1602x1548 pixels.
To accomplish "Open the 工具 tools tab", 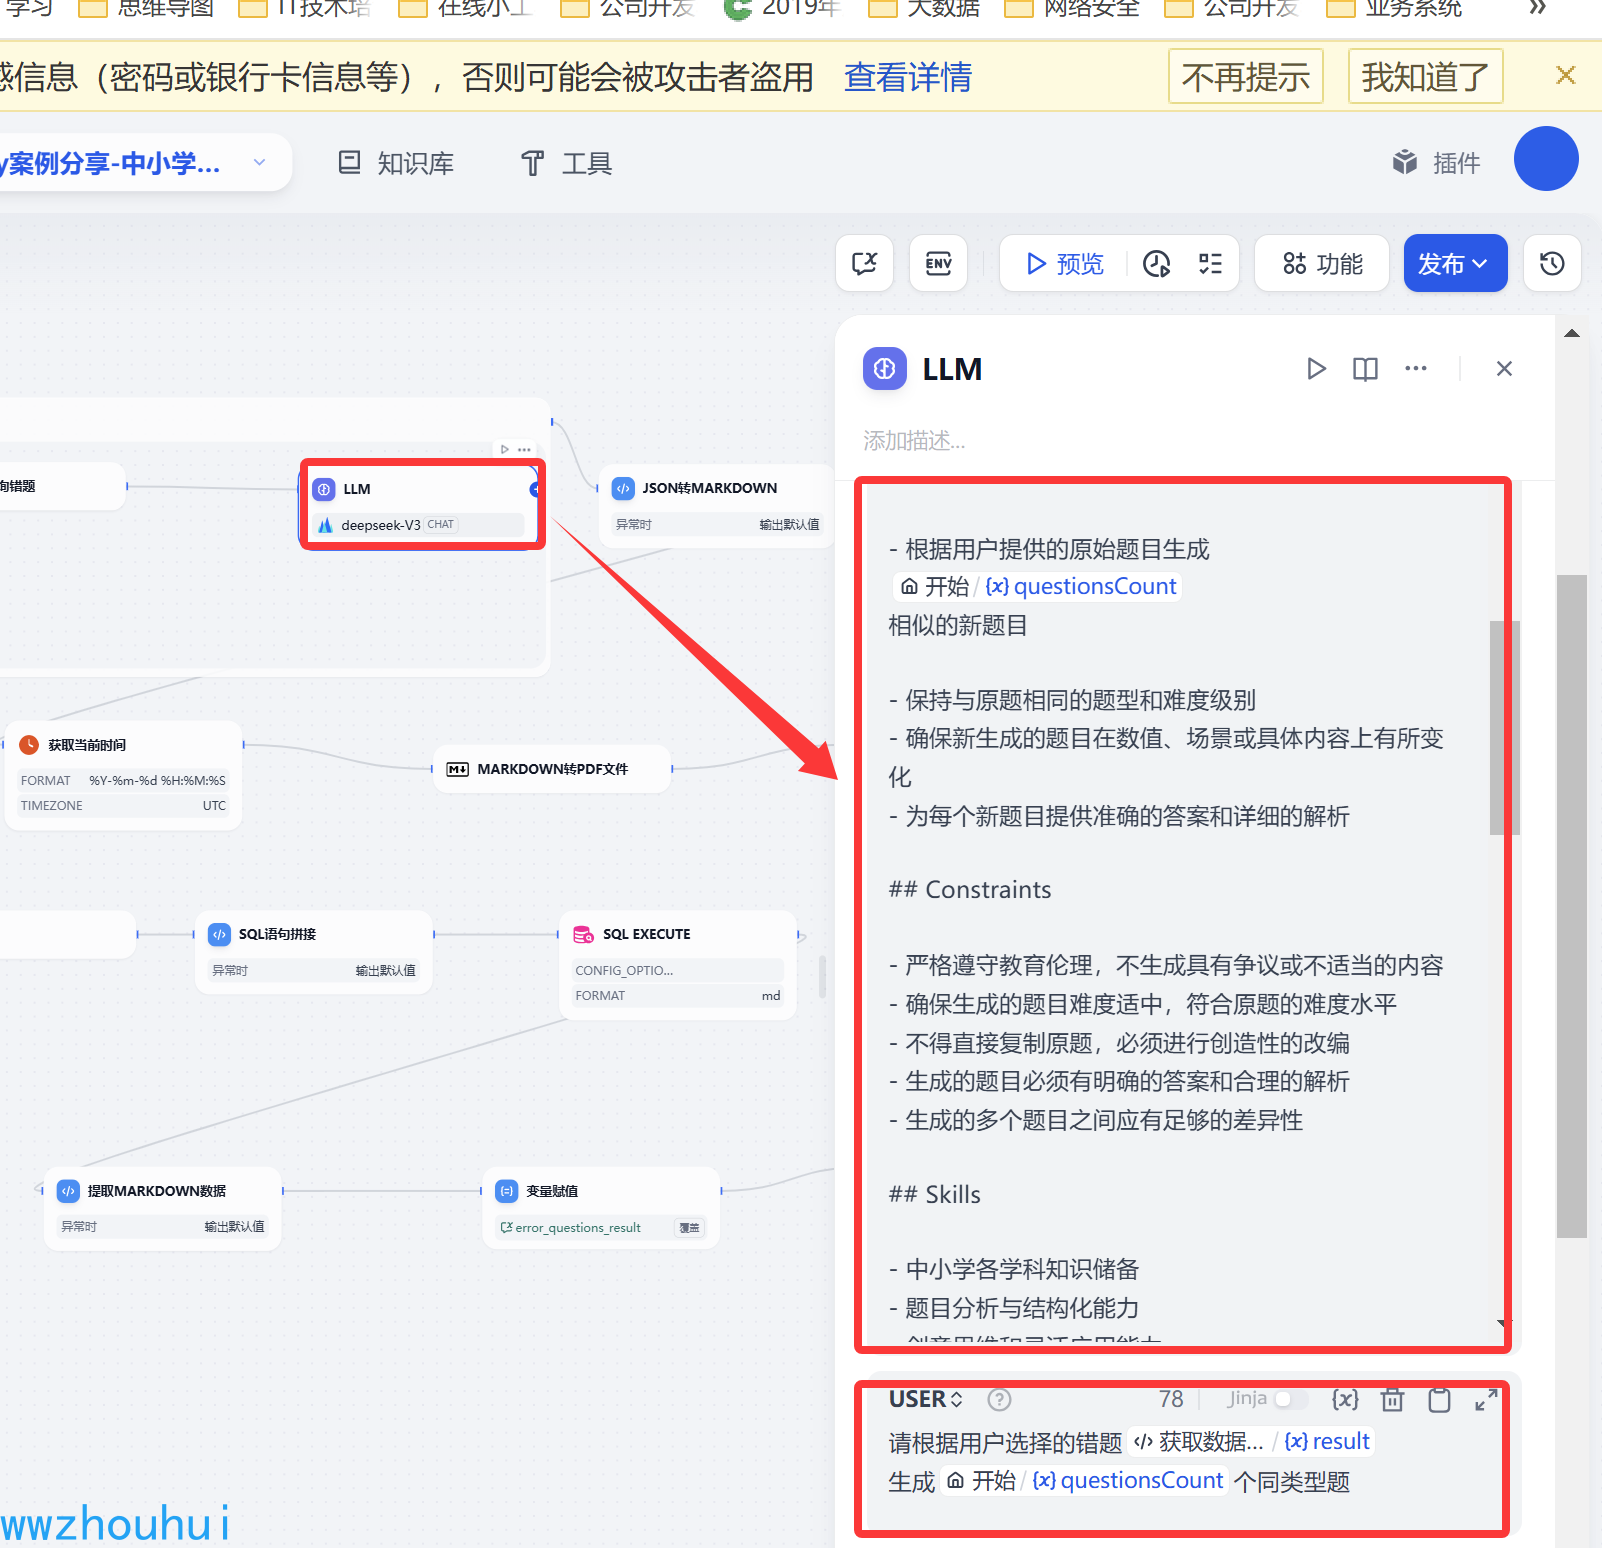I will click(567, 163).
